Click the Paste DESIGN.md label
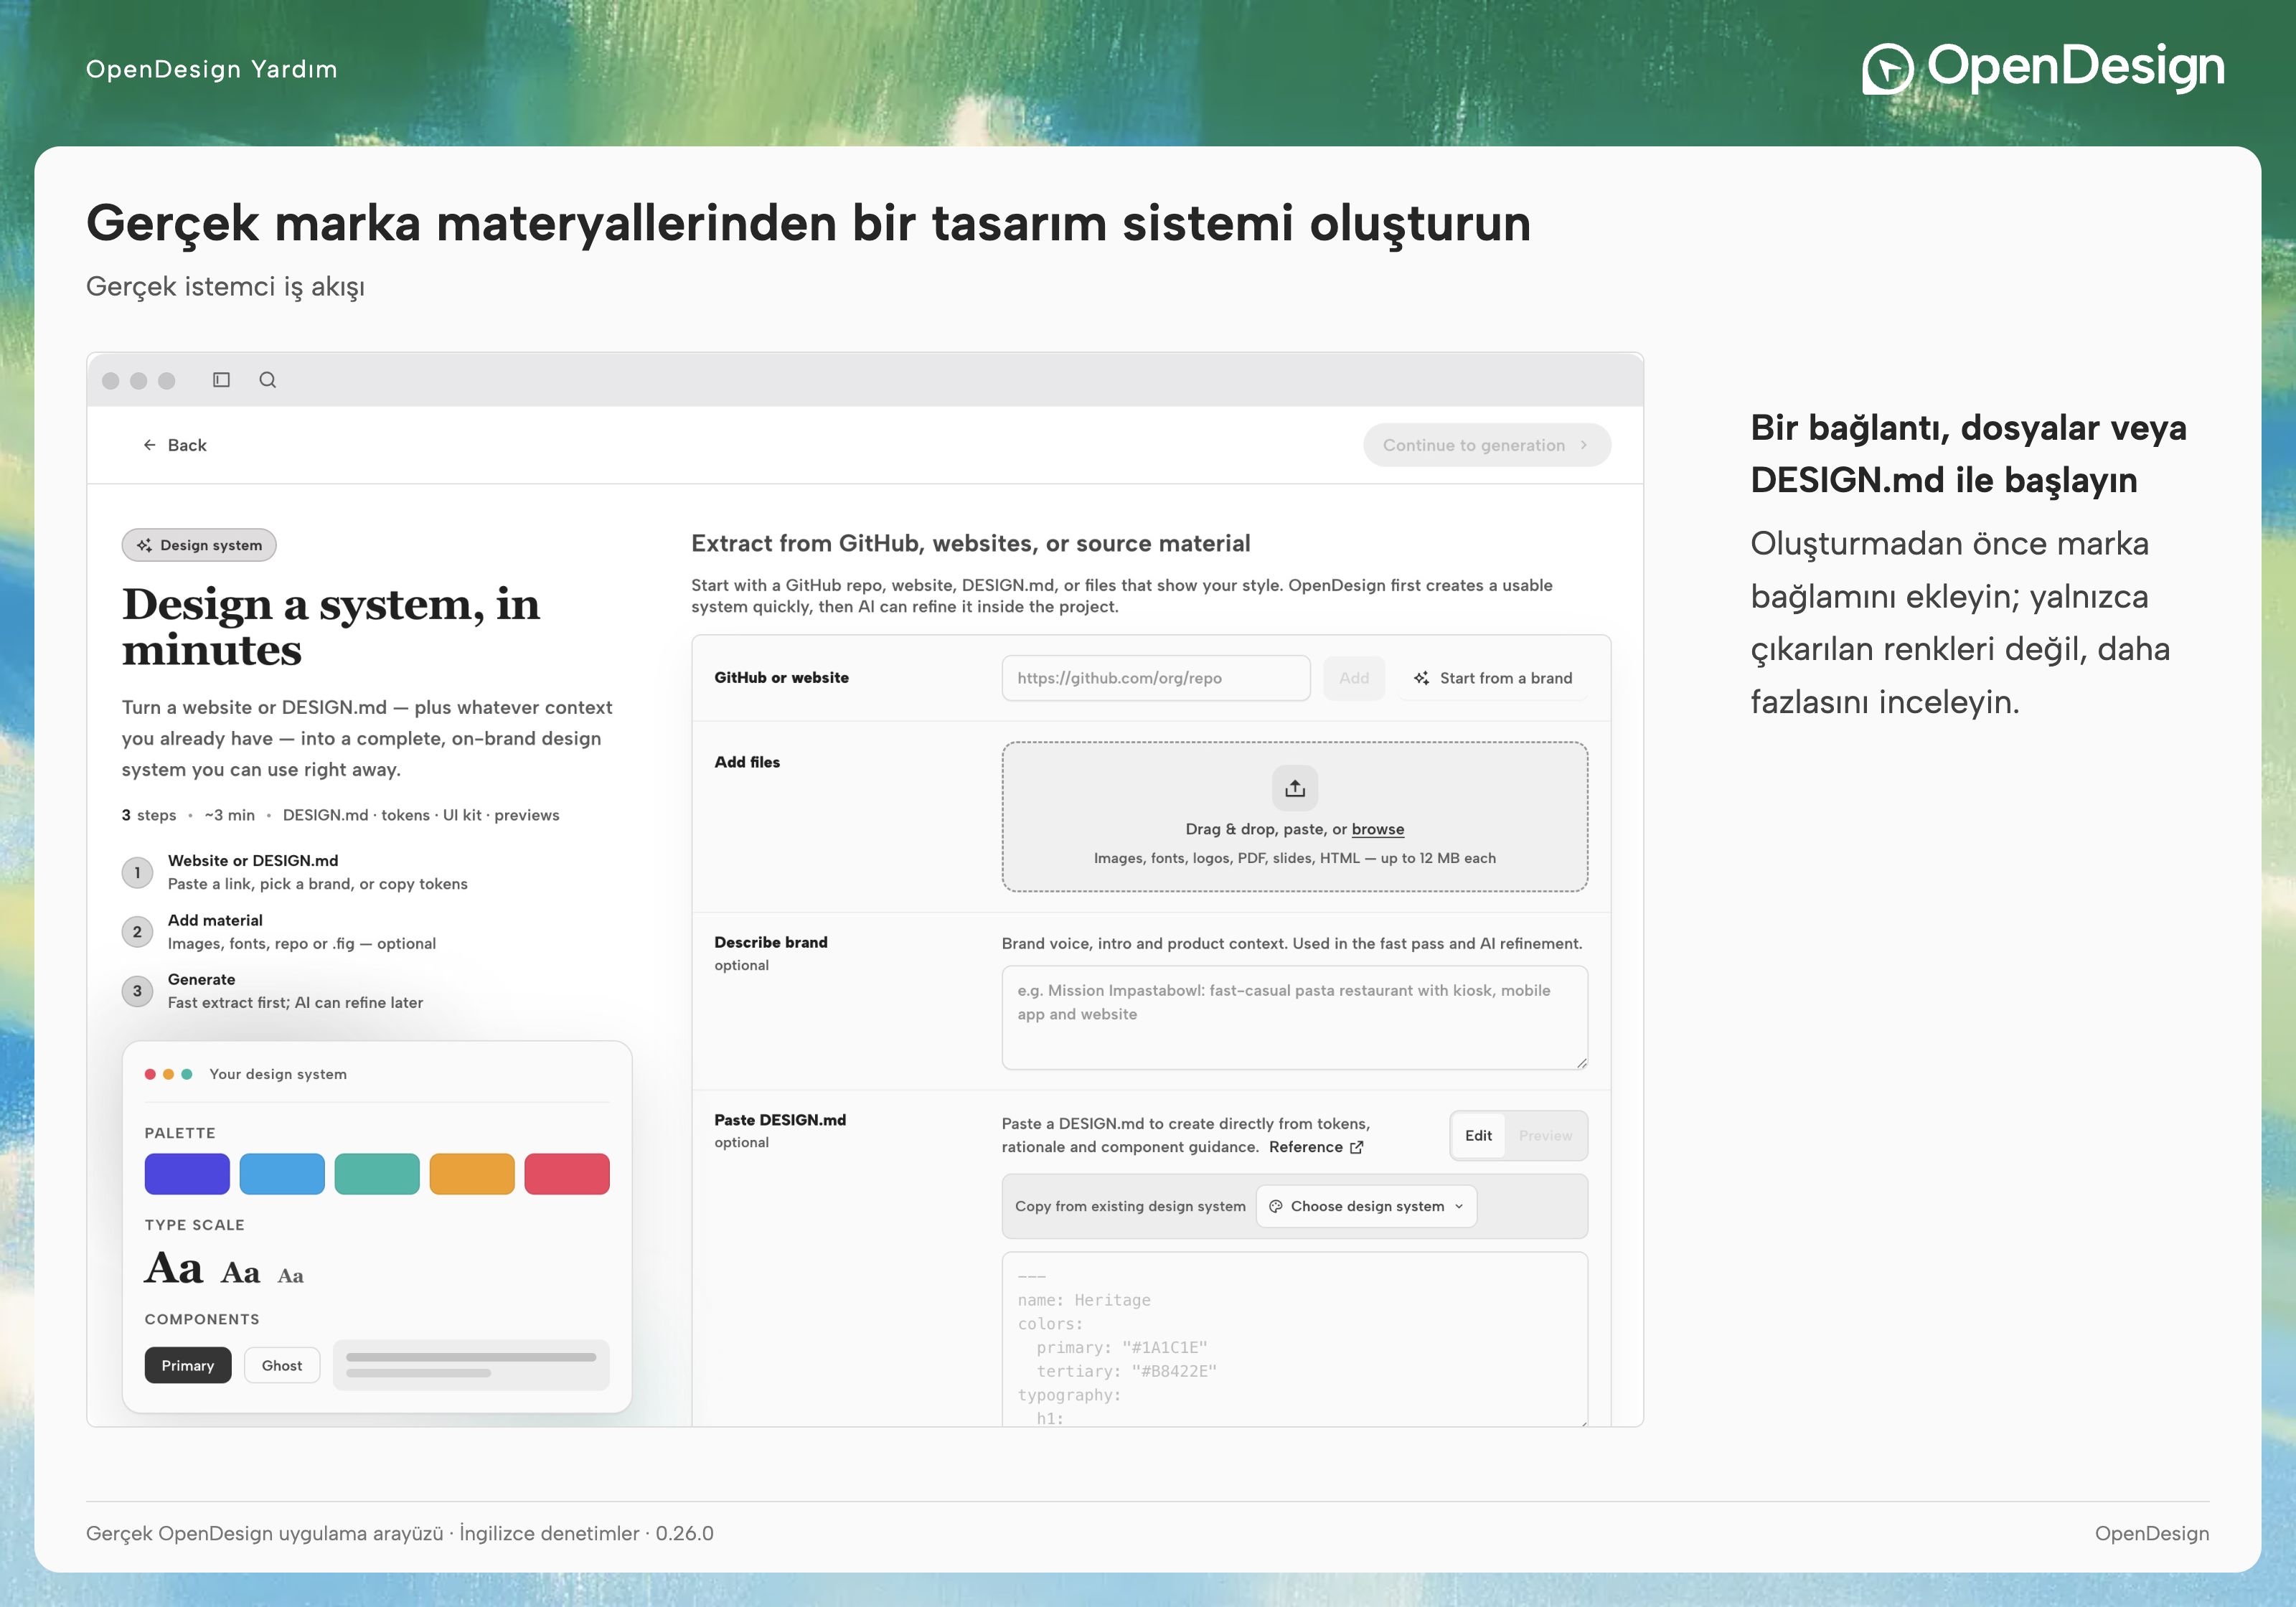The height and width of the screenshot is (1607, 2296). coord(780,1120)
